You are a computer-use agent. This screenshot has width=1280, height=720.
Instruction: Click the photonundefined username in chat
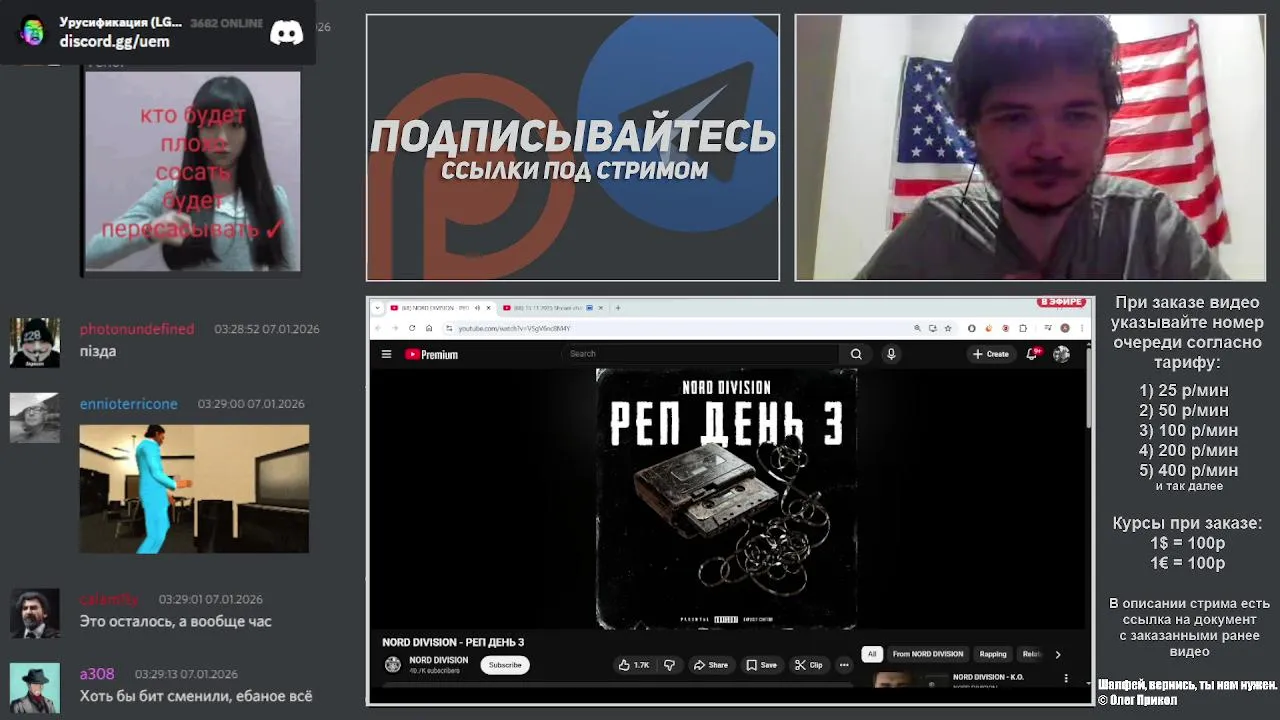click(x=137, y=329)
